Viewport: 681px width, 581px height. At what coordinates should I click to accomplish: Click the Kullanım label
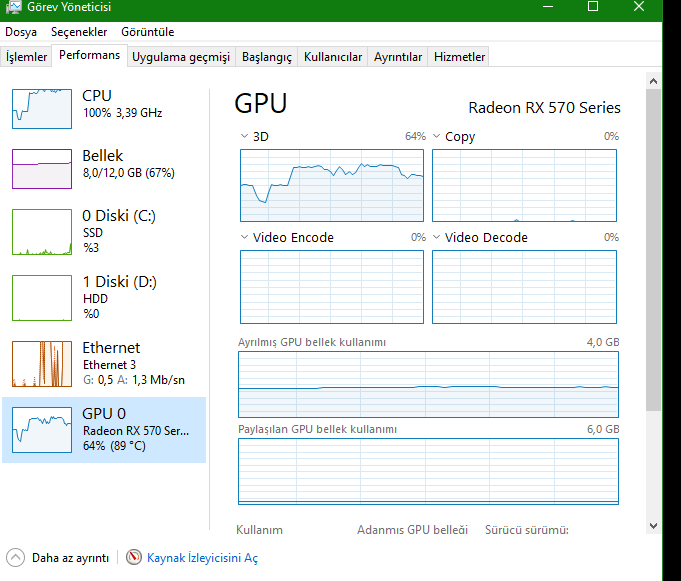[x=259, y=530]
